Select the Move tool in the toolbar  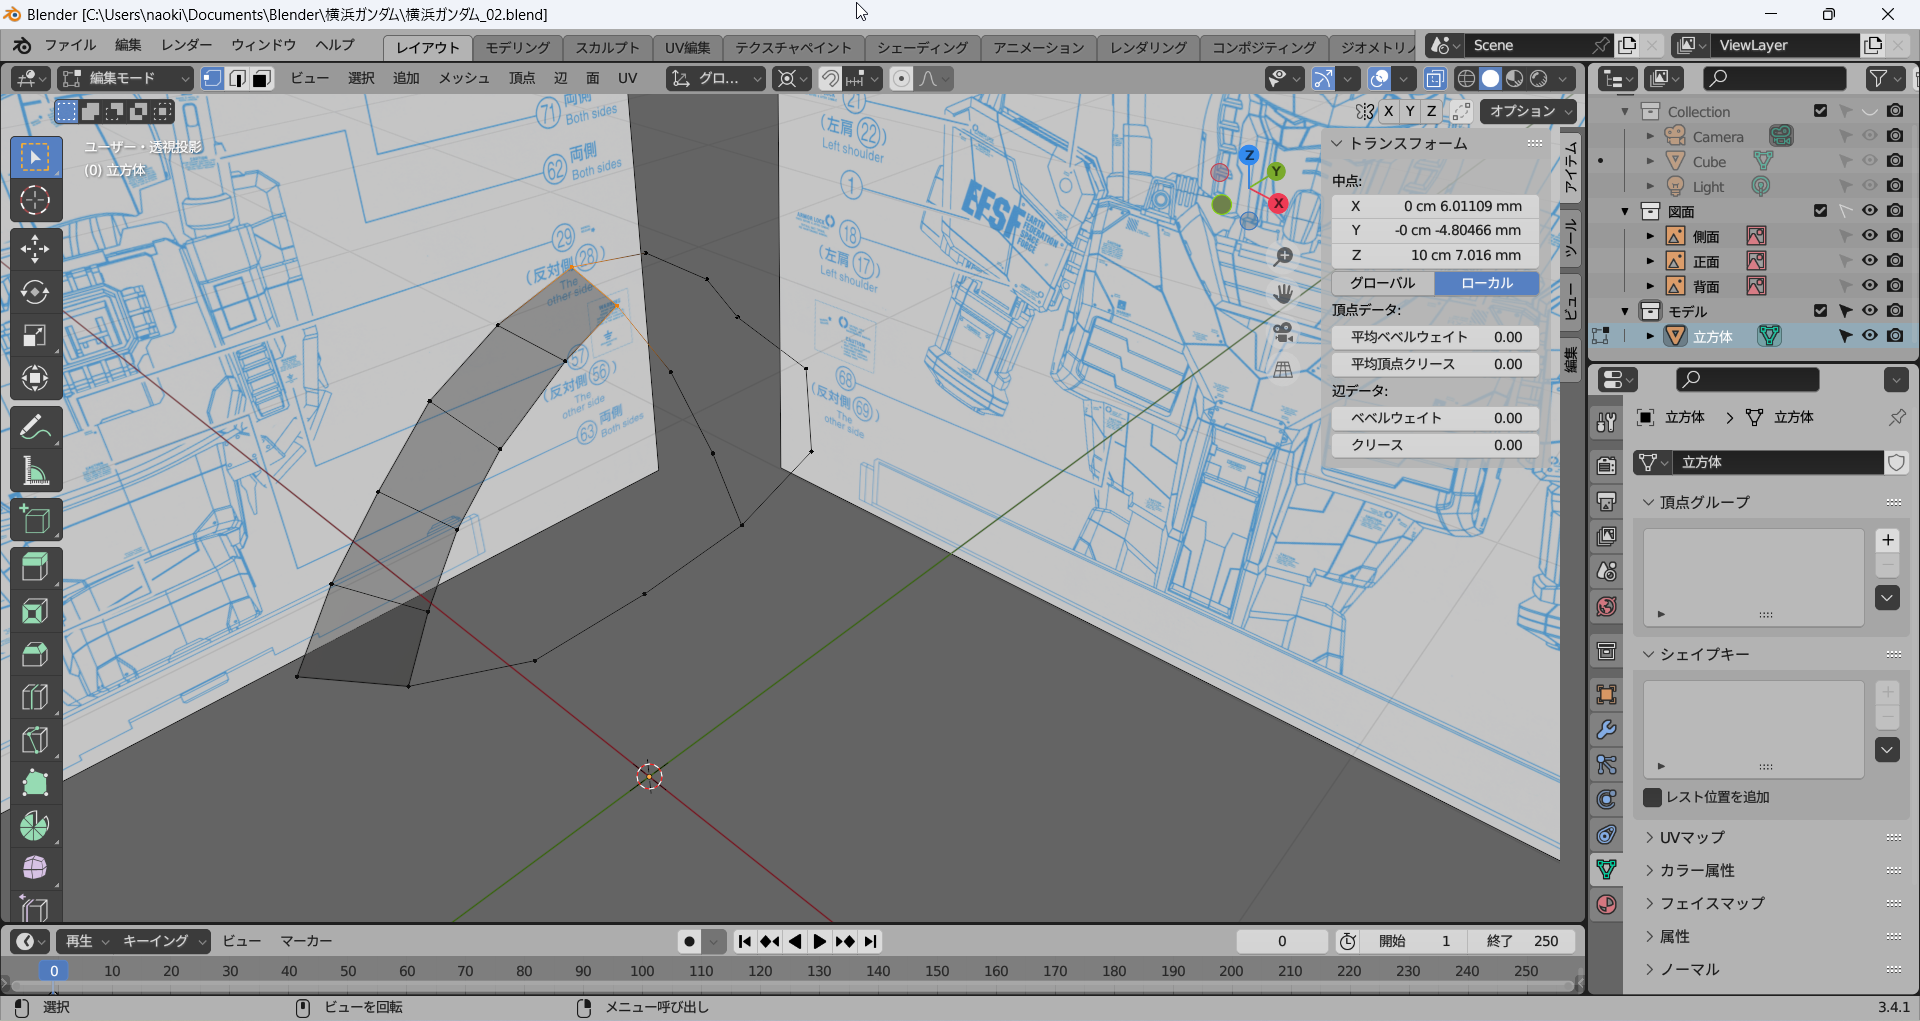[35, 248]
